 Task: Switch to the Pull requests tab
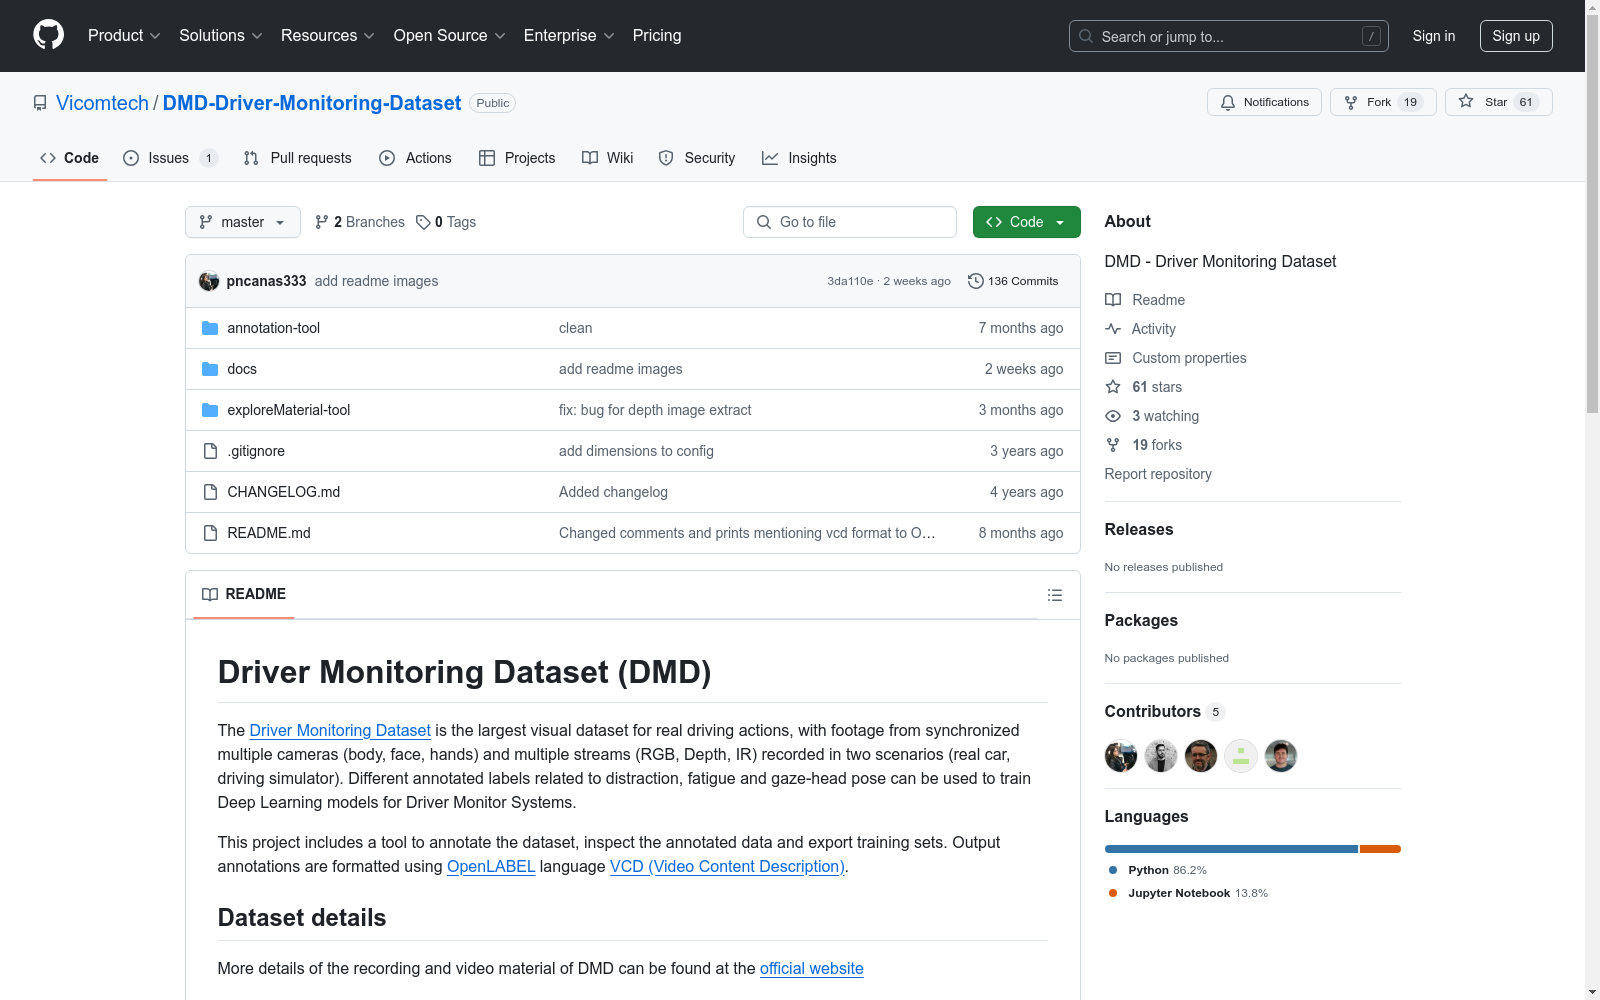[297, 157]
